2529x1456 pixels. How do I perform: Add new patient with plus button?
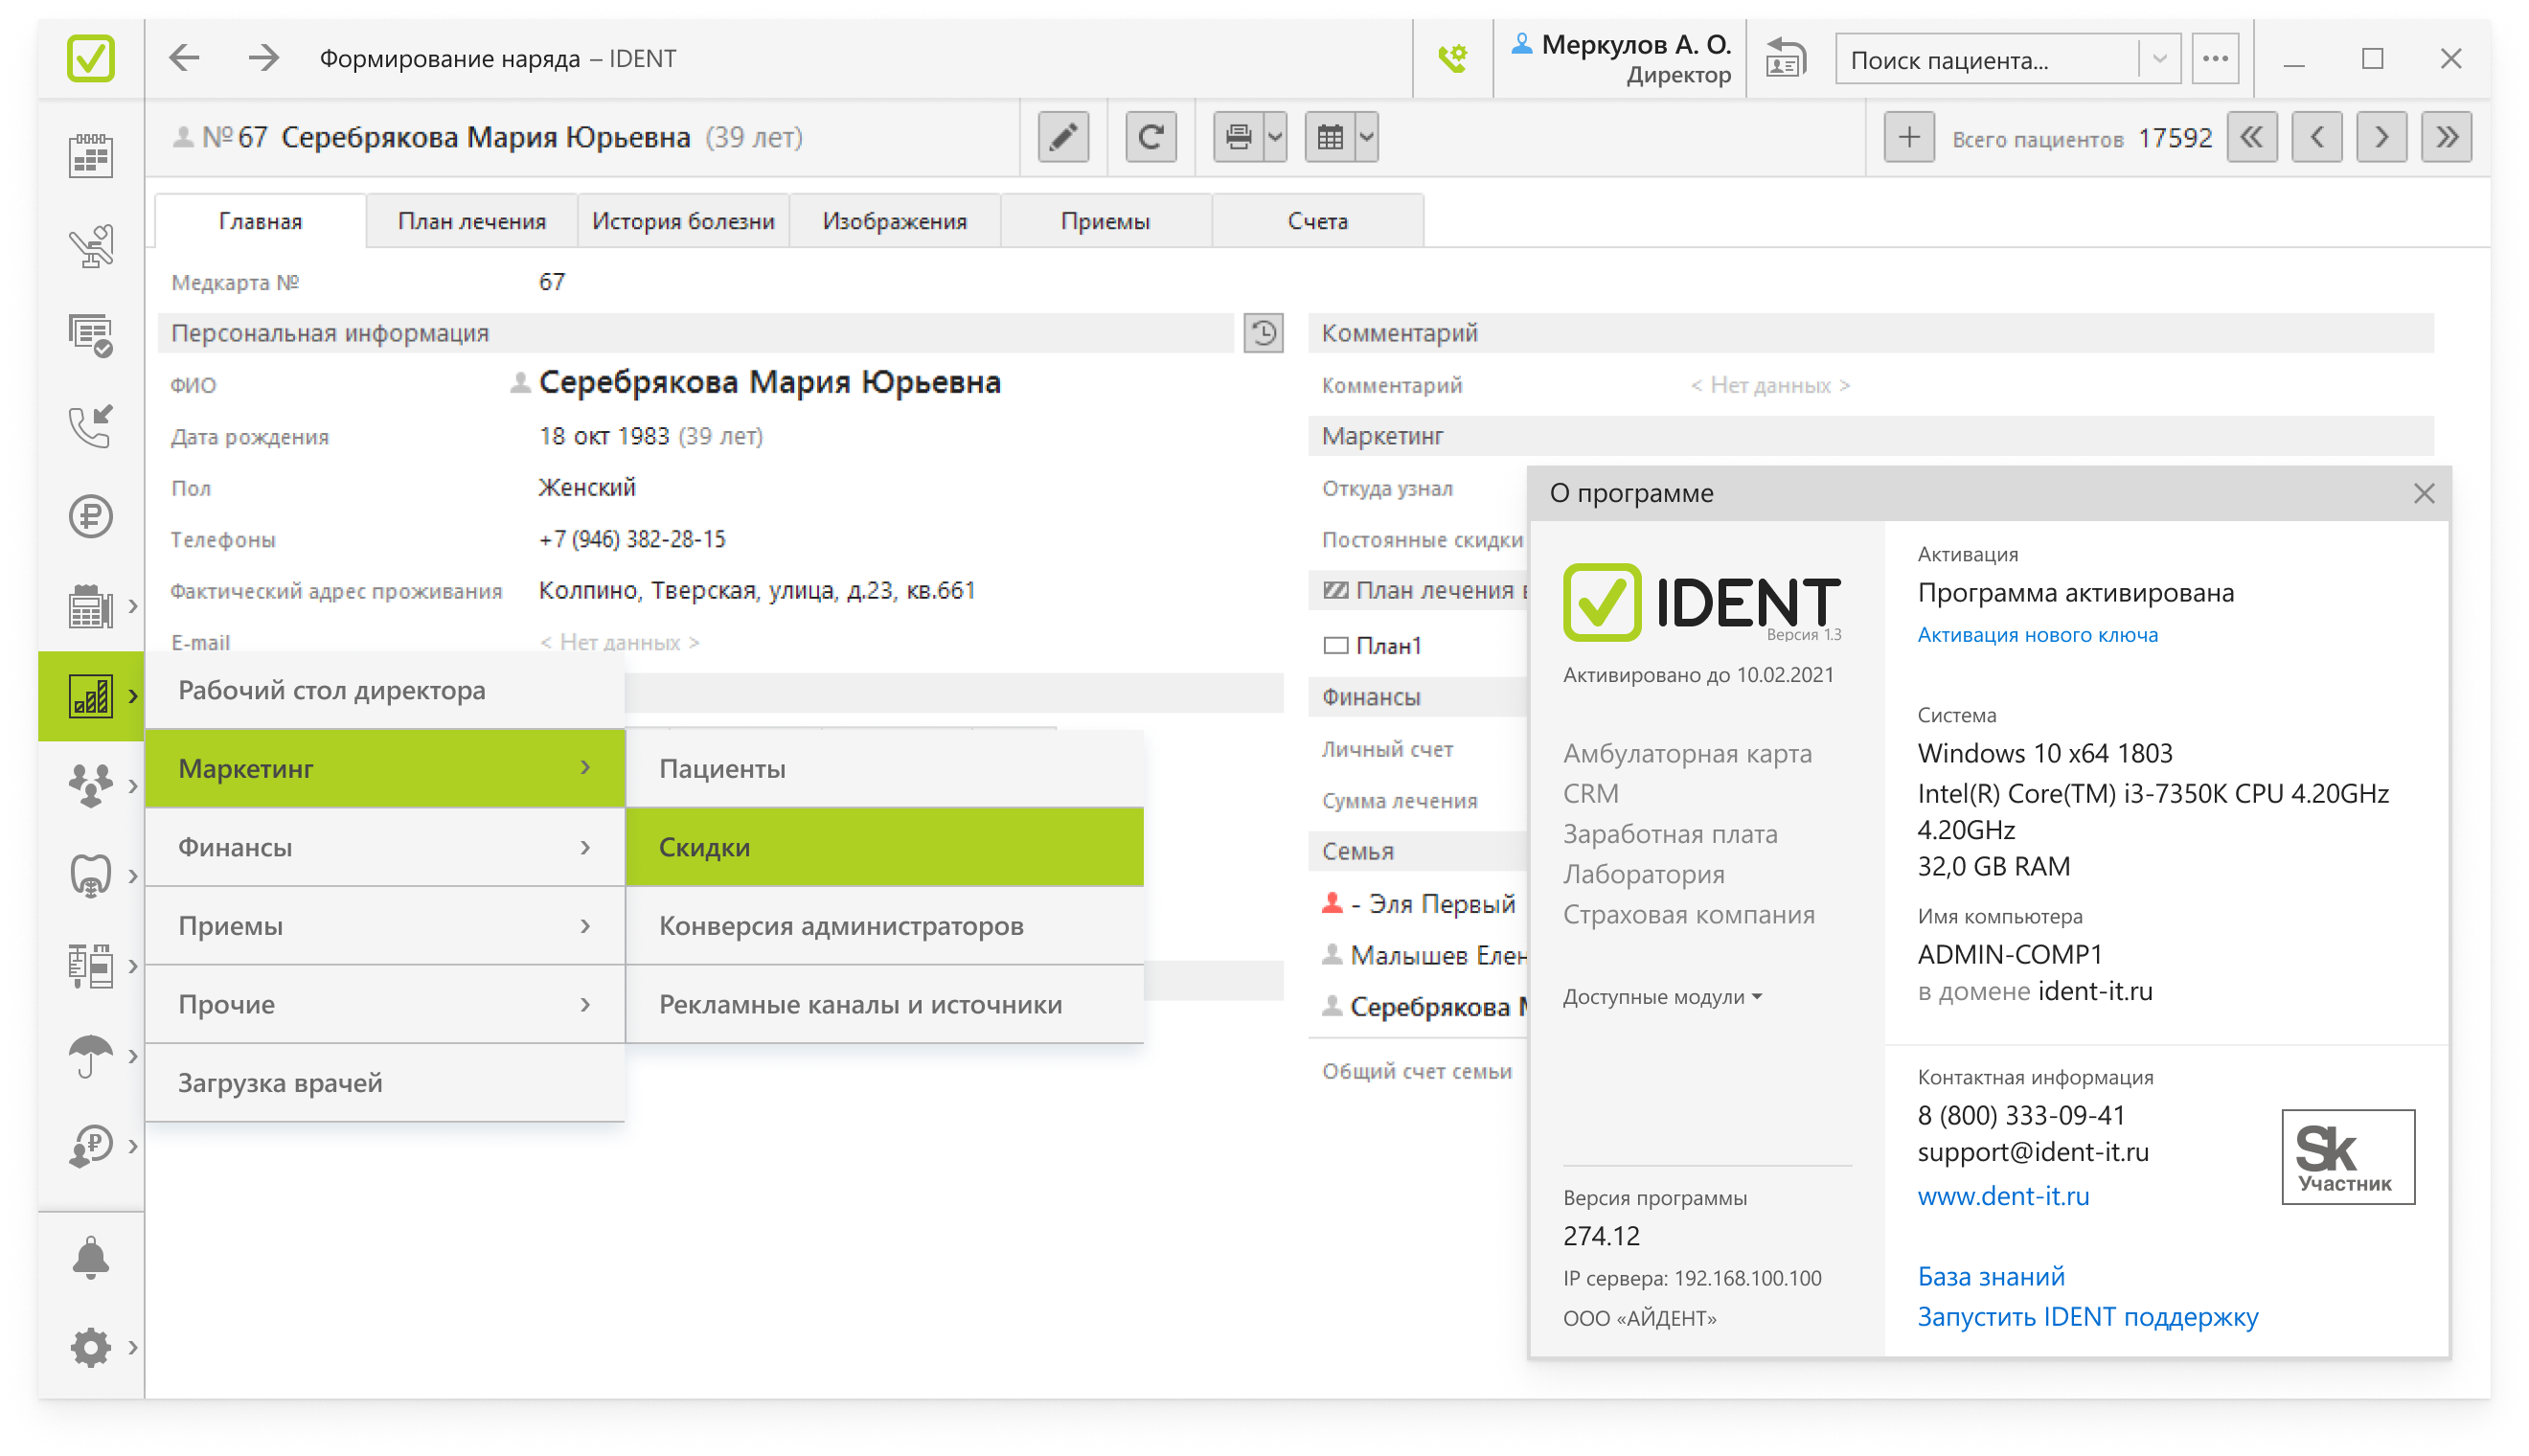coord(1908,137)
